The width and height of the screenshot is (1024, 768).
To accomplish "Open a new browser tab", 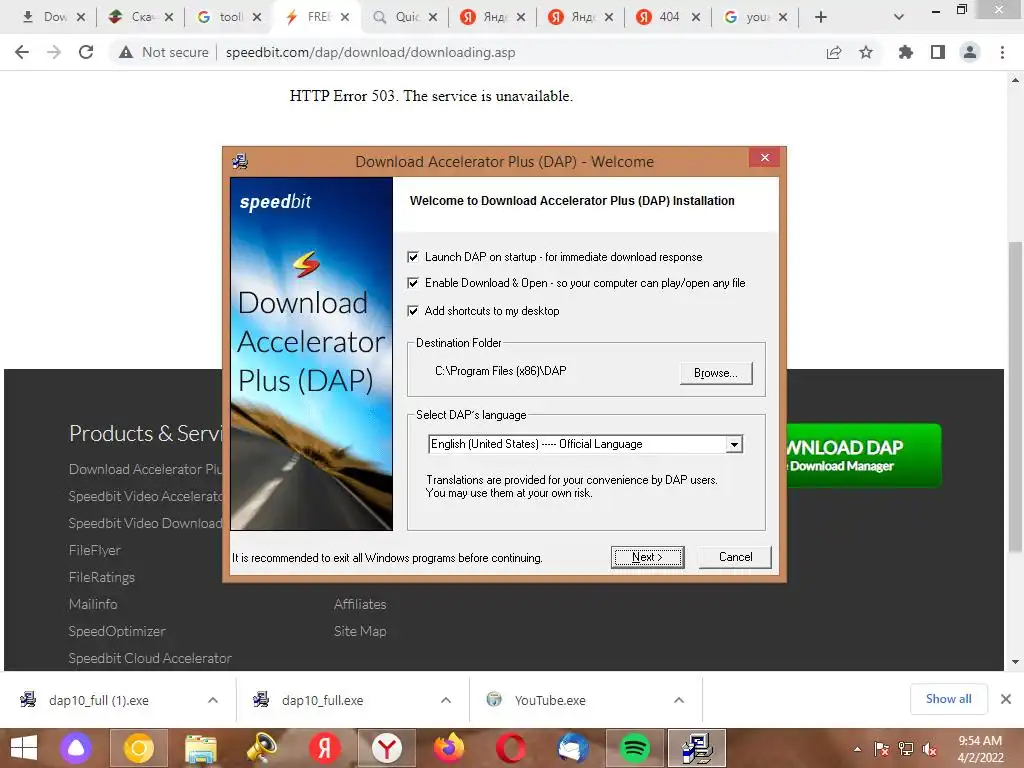I will pos(821,17).
